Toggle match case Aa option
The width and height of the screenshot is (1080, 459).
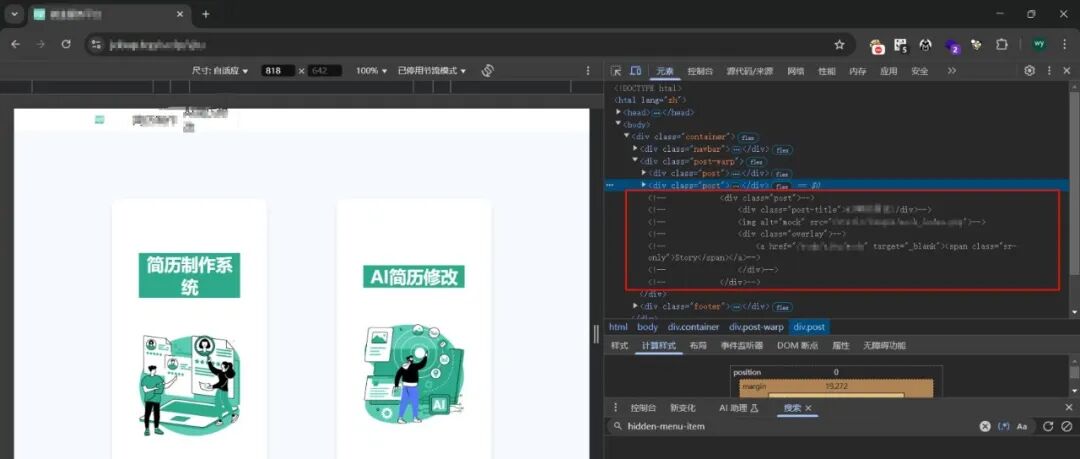click(x=1022, y=427)
